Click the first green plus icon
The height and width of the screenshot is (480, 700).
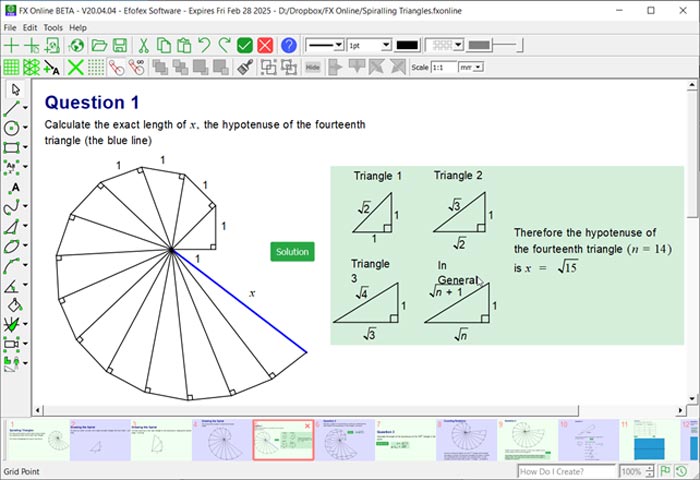tap(12, 45)
